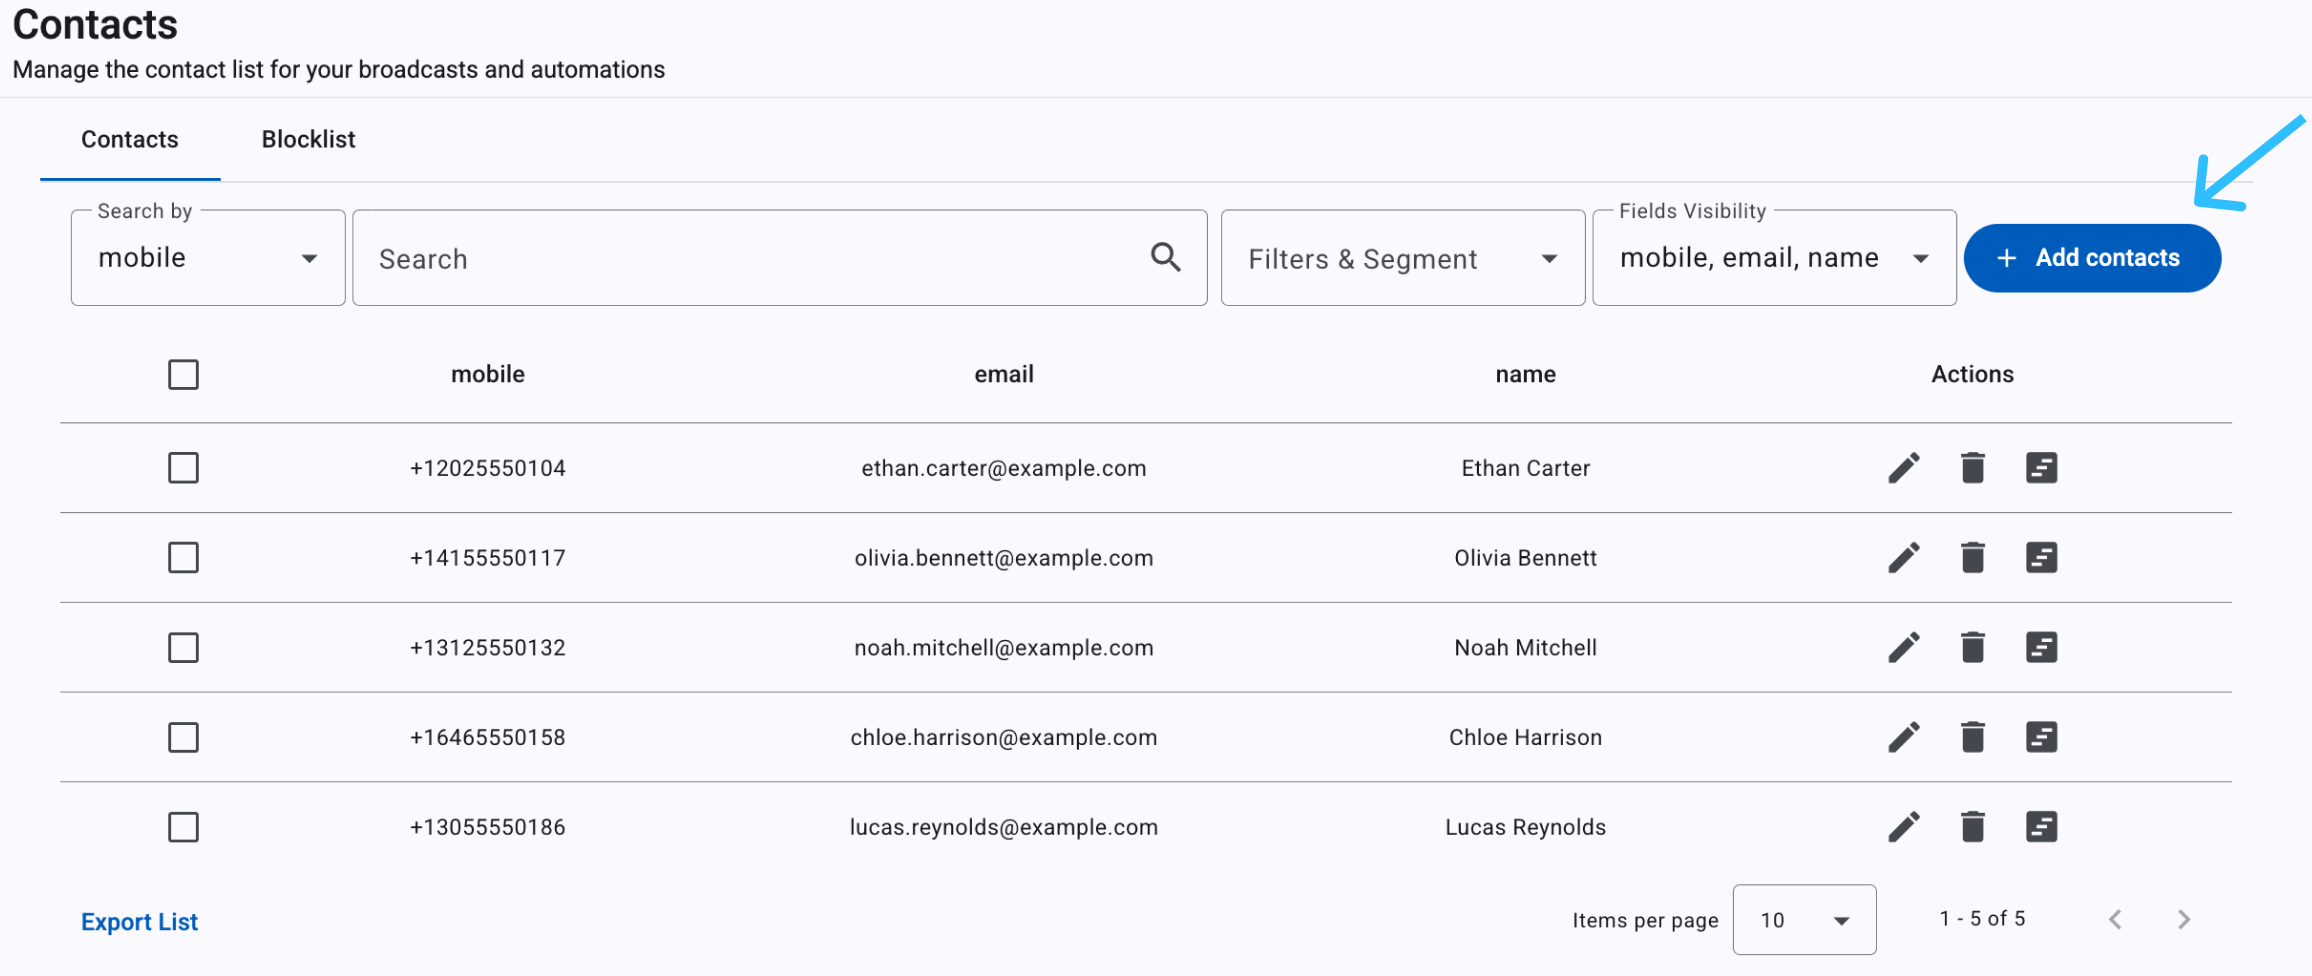Switch to the Blocklist tab
2312x976 pixels.
(x=308, y=140)
